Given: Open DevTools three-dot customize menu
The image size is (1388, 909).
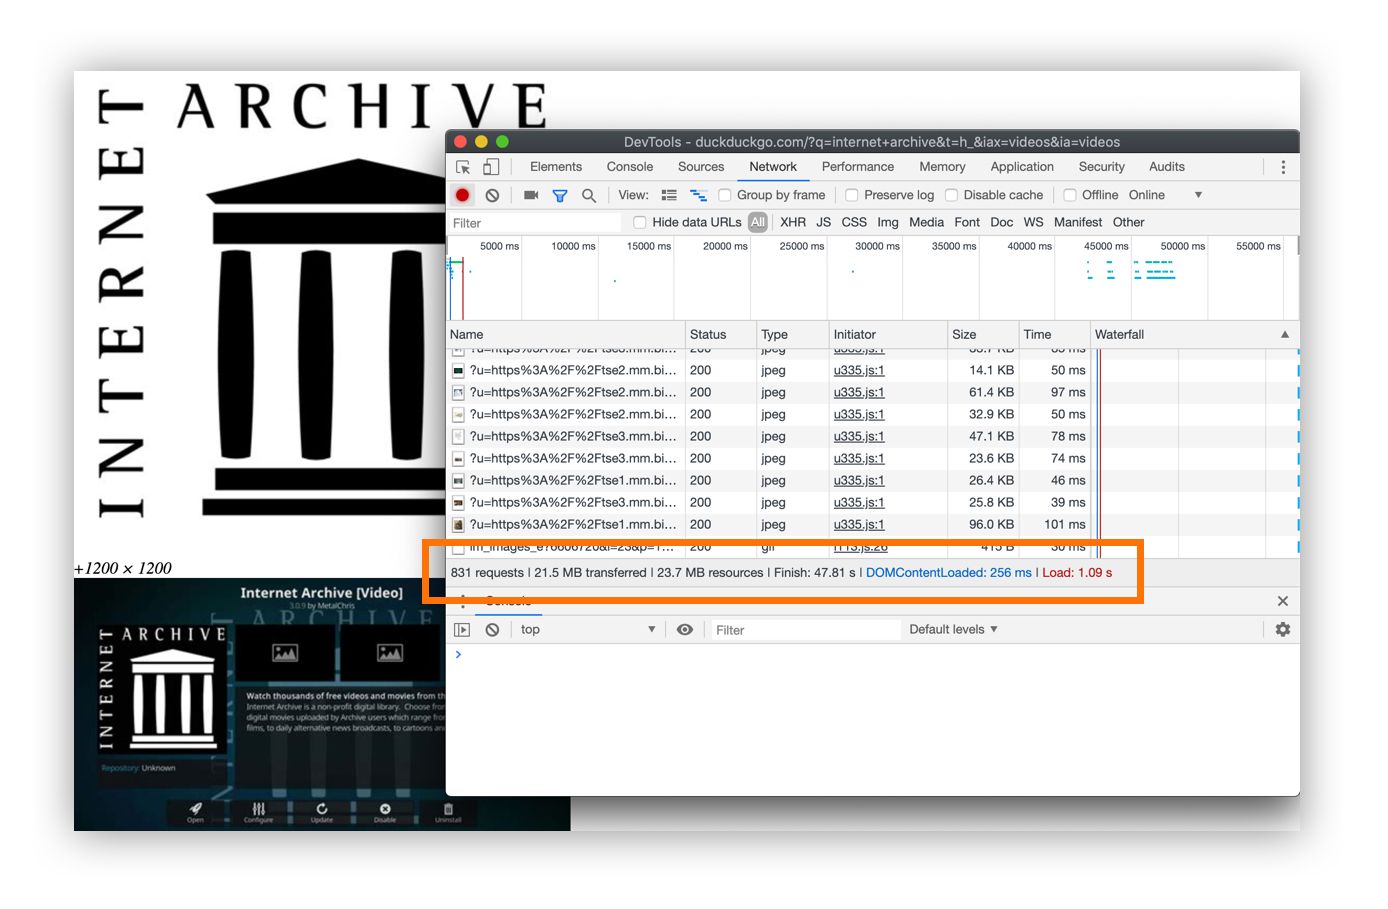Looking at the screenshot, I should pos(1283,167).
